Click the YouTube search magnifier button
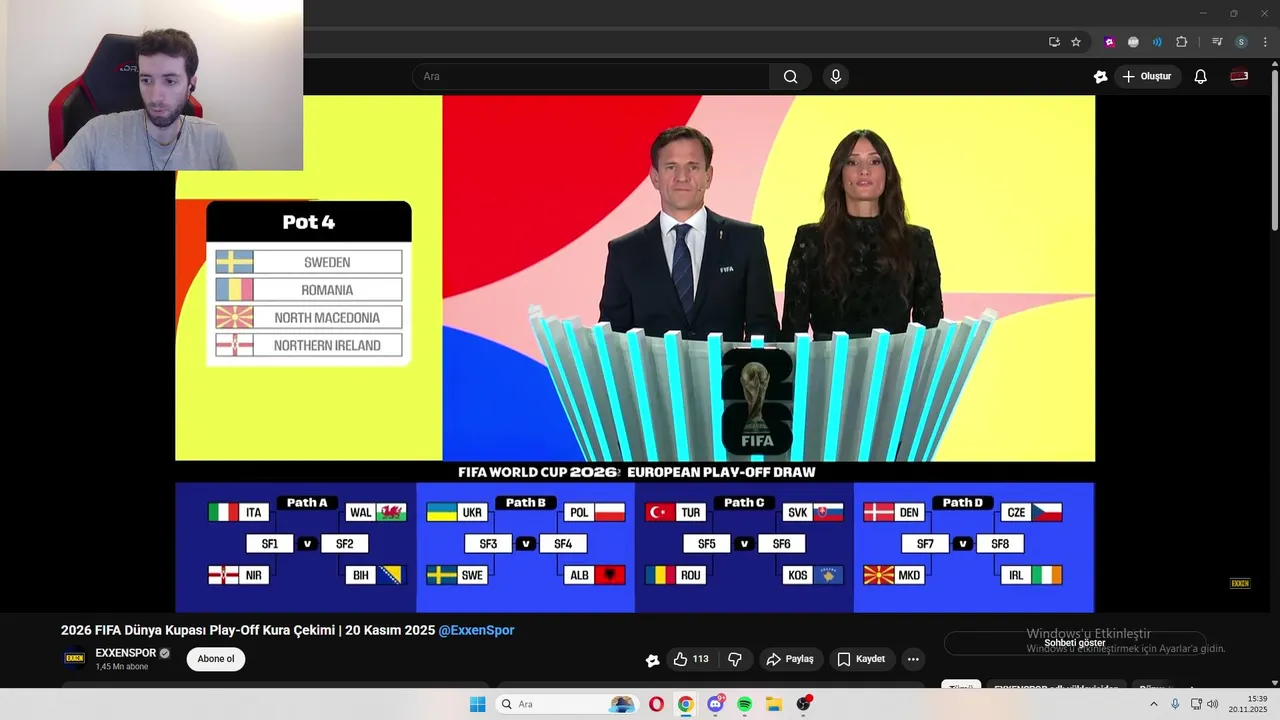This screenshot has height=720, width=1280. (790, 76)
